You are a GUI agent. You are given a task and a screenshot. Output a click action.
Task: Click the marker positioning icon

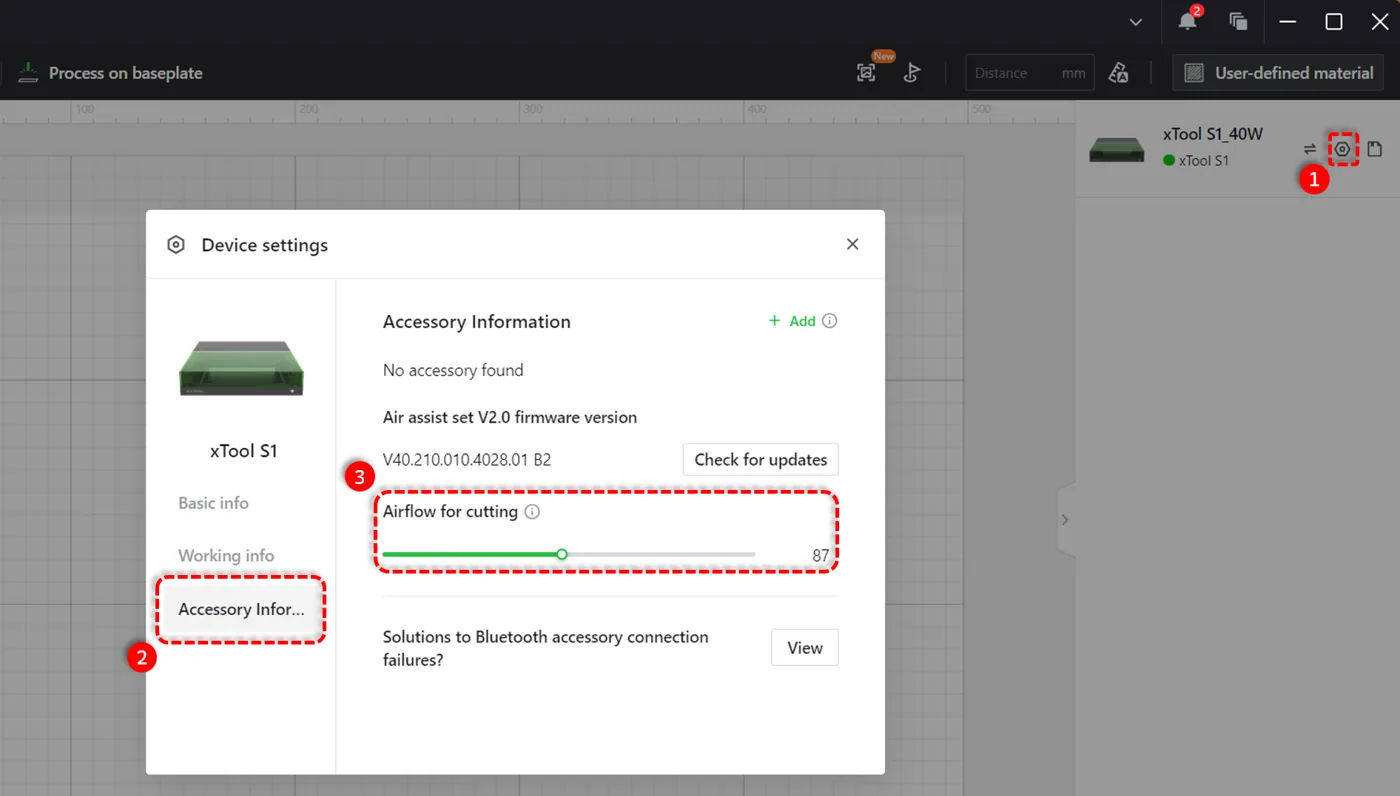911,73
